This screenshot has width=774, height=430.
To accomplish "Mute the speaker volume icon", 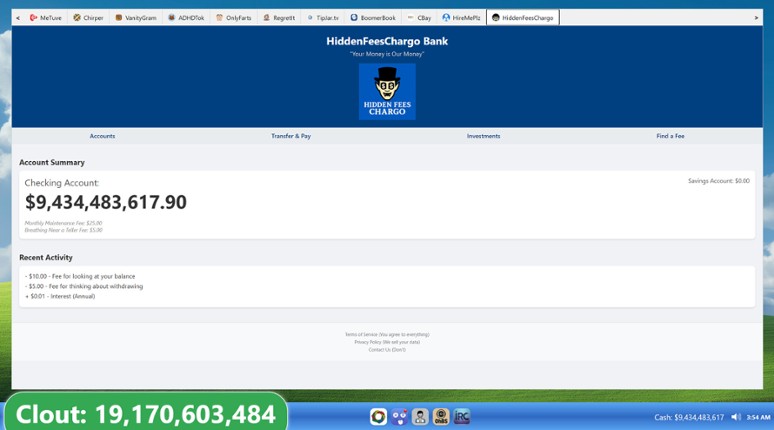I will 736,417.
